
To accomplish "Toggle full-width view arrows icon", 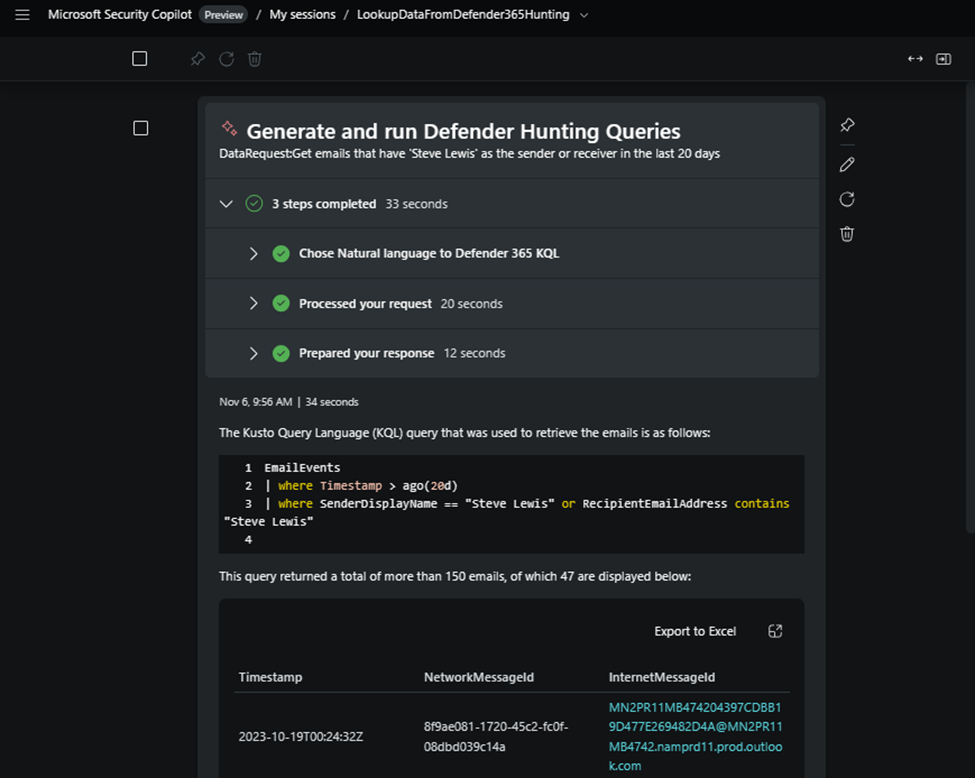I will coord(915,59).
